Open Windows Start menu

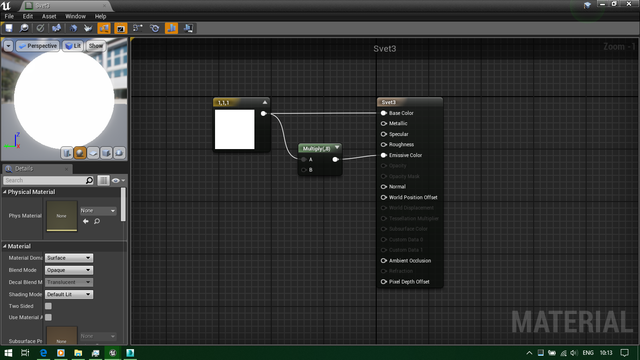click(x=8, y=353)
